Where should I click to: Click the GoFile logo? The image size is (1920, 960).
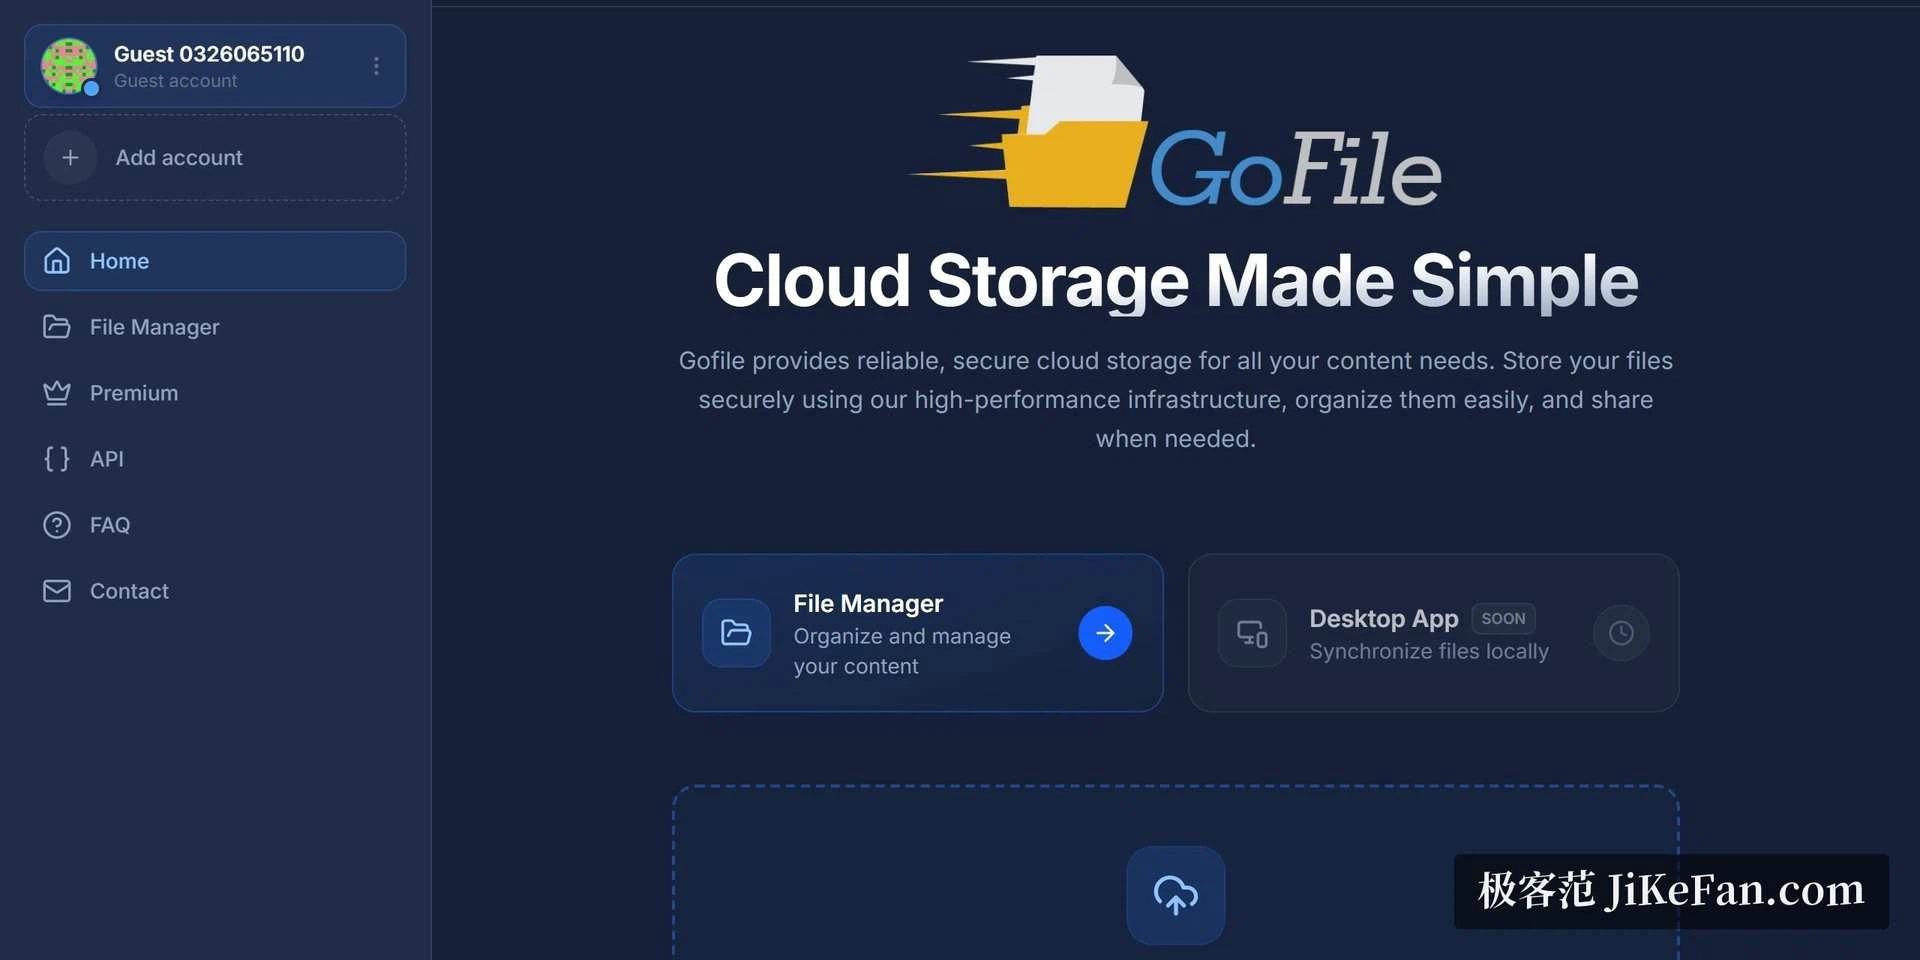point(1175,132)
